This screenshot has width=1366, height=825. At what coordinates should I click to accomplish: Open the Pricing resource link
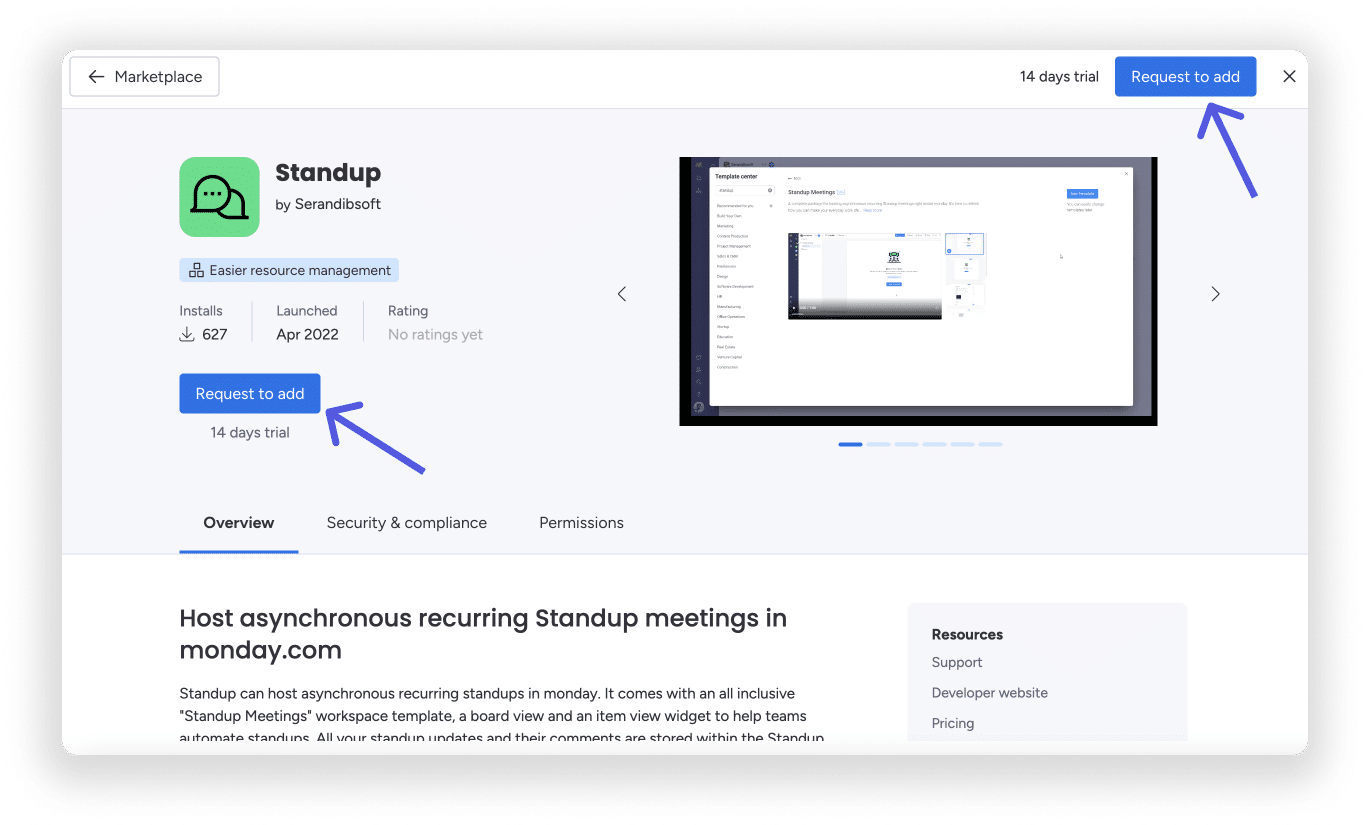(x=953, y=723)
